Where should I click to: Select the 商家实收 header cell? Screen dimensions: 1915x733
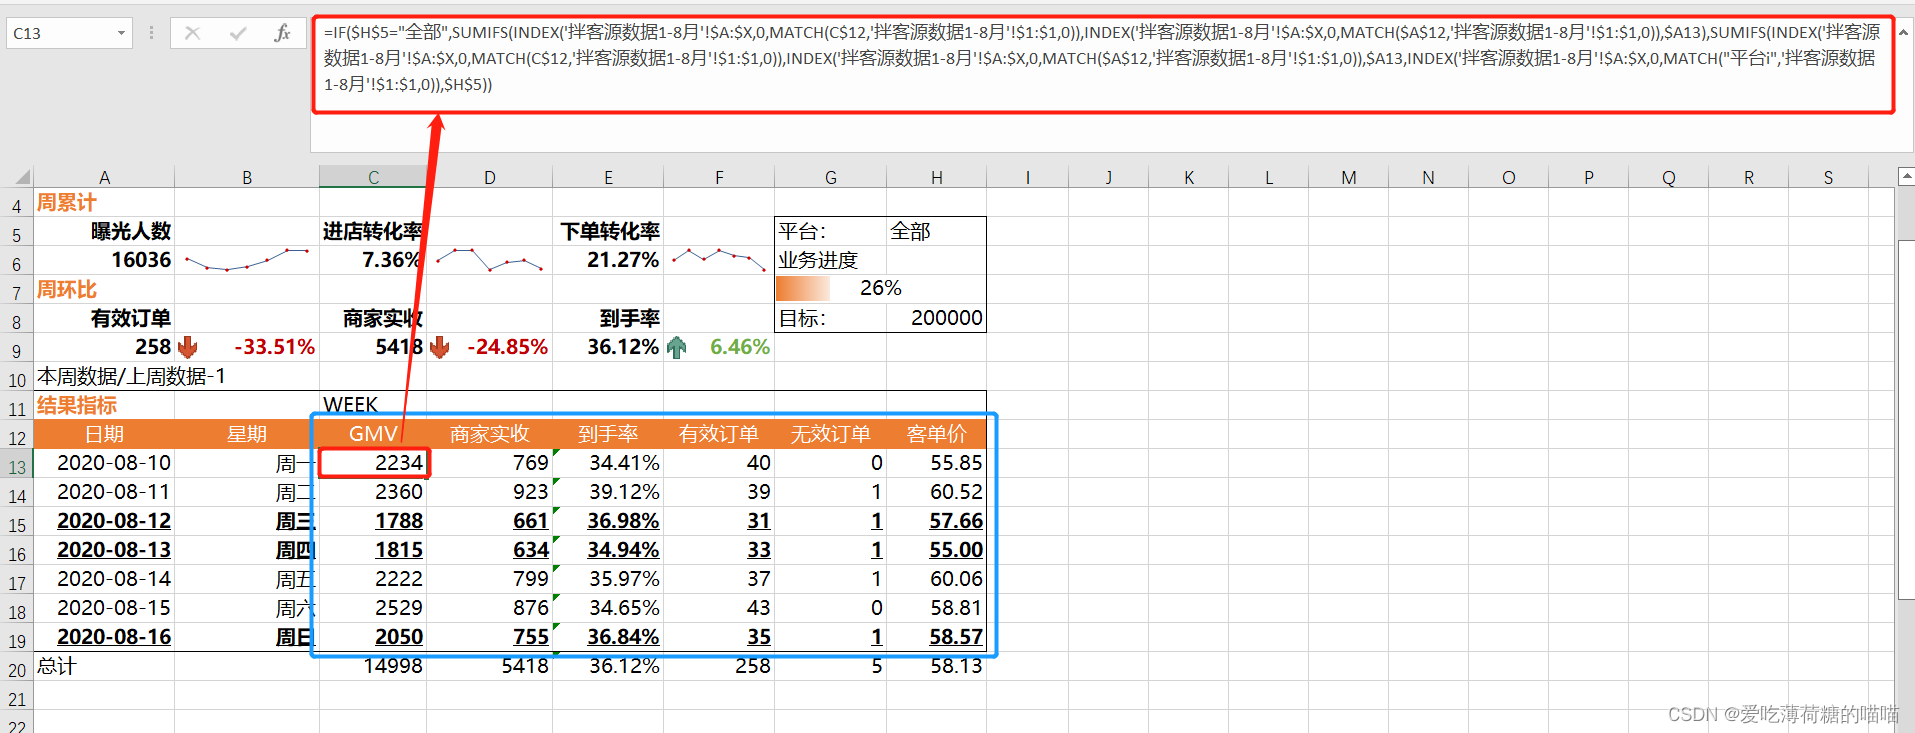click(x=489, y=434)
